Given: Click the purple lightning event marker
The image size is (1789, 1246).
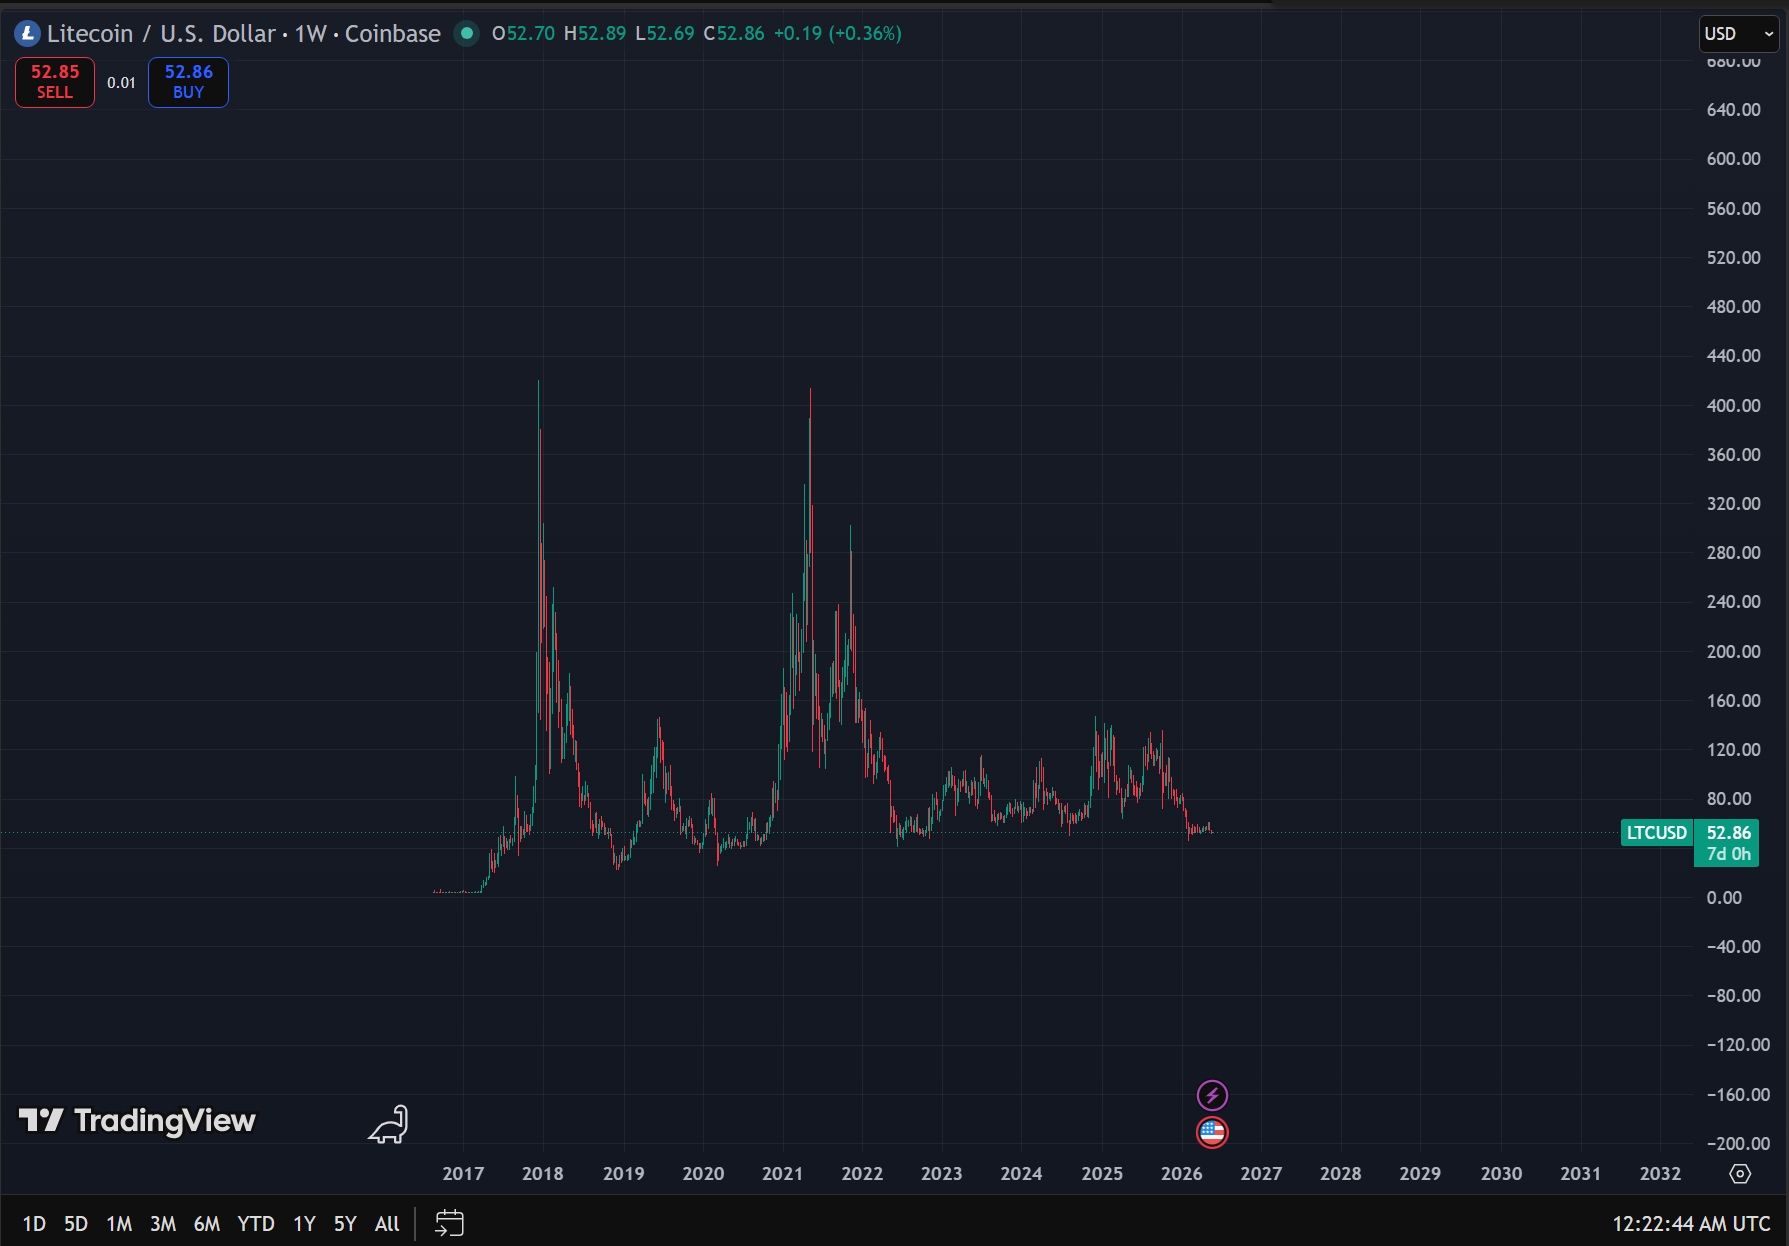Looking at the screenshot, I should [1212, 1095].
